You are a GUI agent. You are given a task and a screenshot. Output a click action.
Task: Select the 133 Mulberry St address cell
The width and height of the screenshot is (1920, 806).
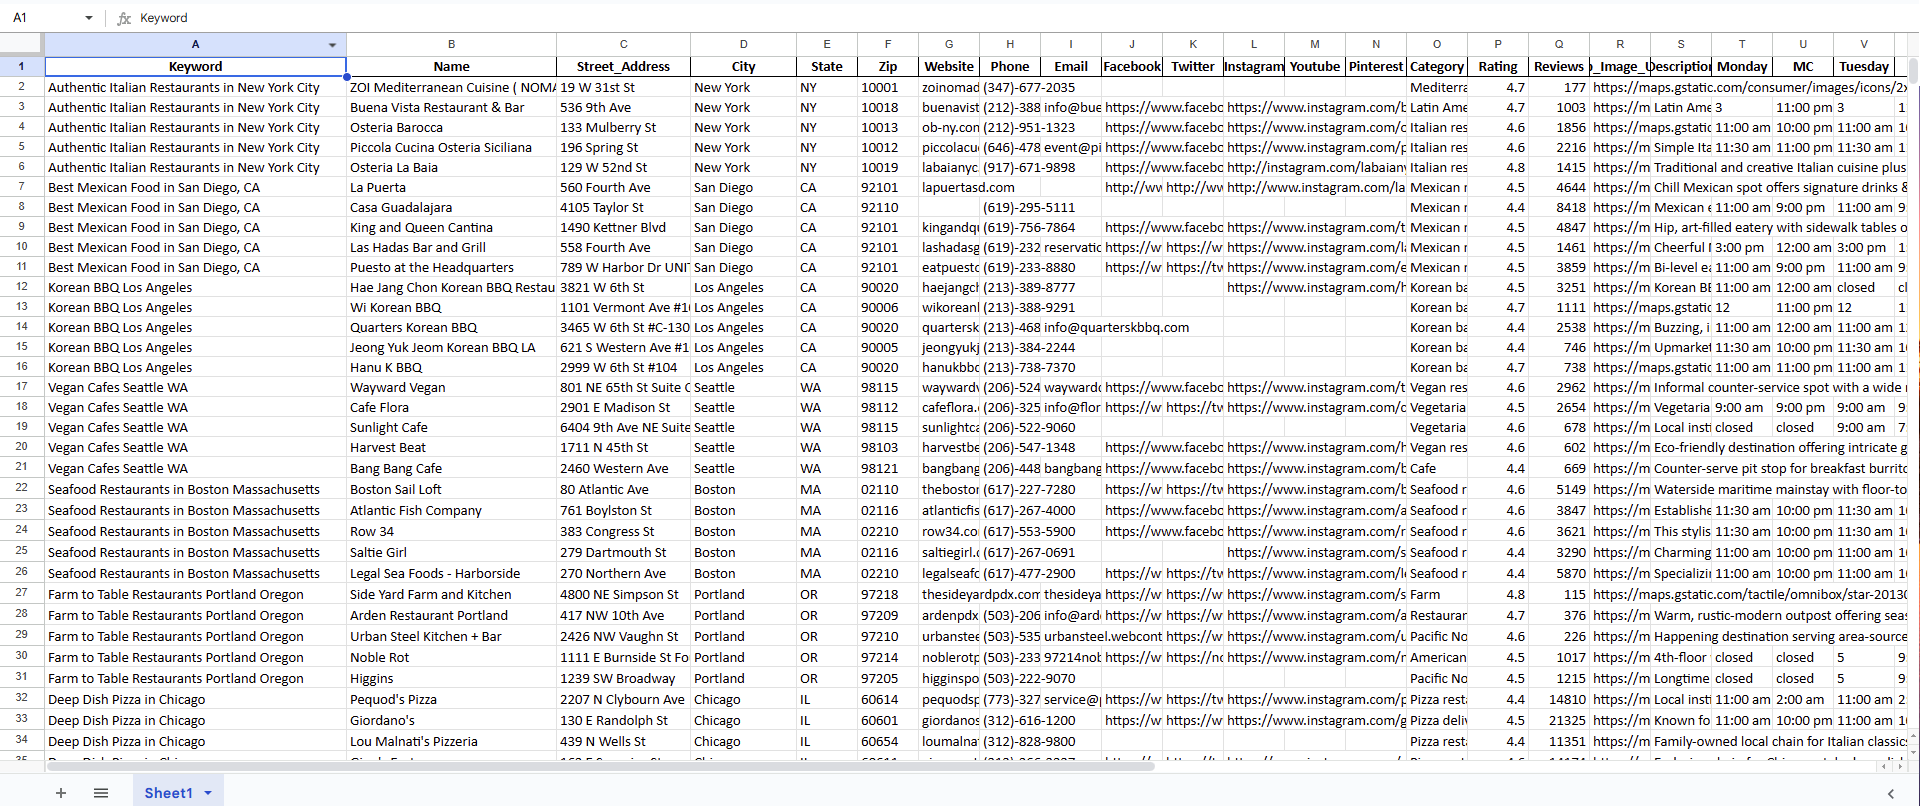coord(623,127)
